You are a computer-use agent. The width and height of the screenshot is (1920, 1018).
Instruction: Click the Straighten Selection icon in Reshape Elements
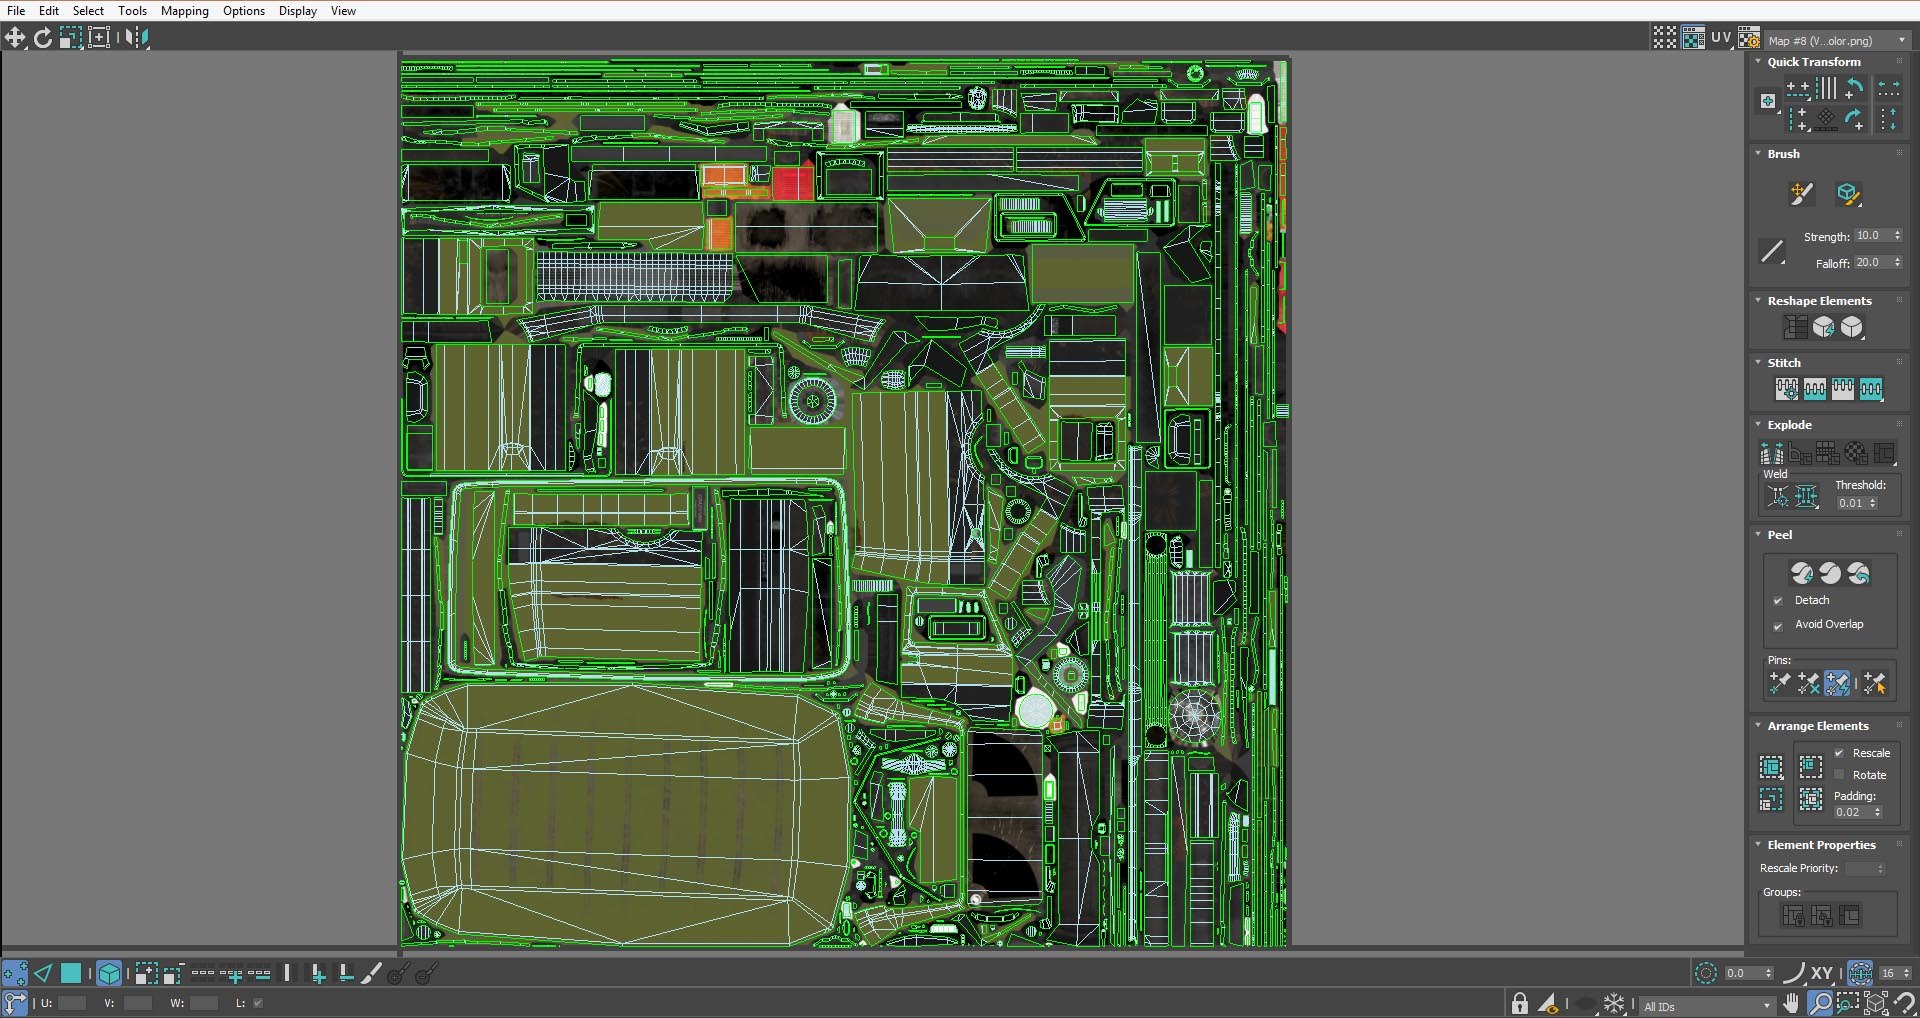click(x=1796, y=327)
